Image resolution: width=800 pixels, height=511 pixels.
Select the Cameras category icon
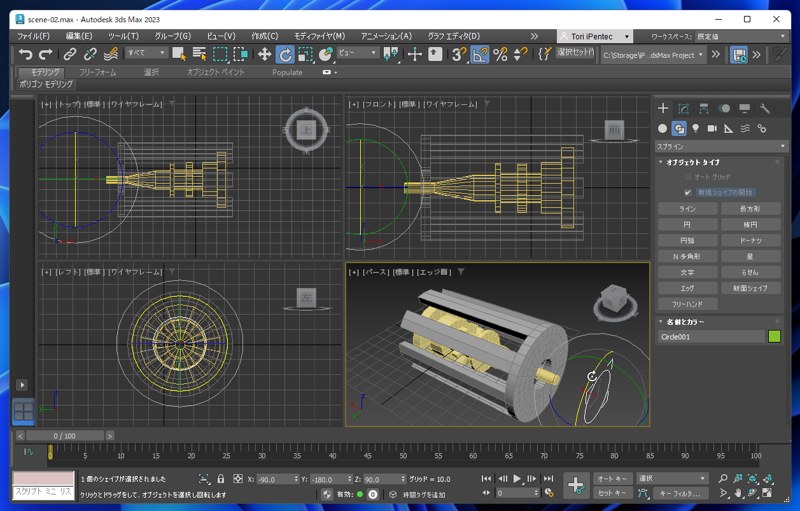(712, 129)
